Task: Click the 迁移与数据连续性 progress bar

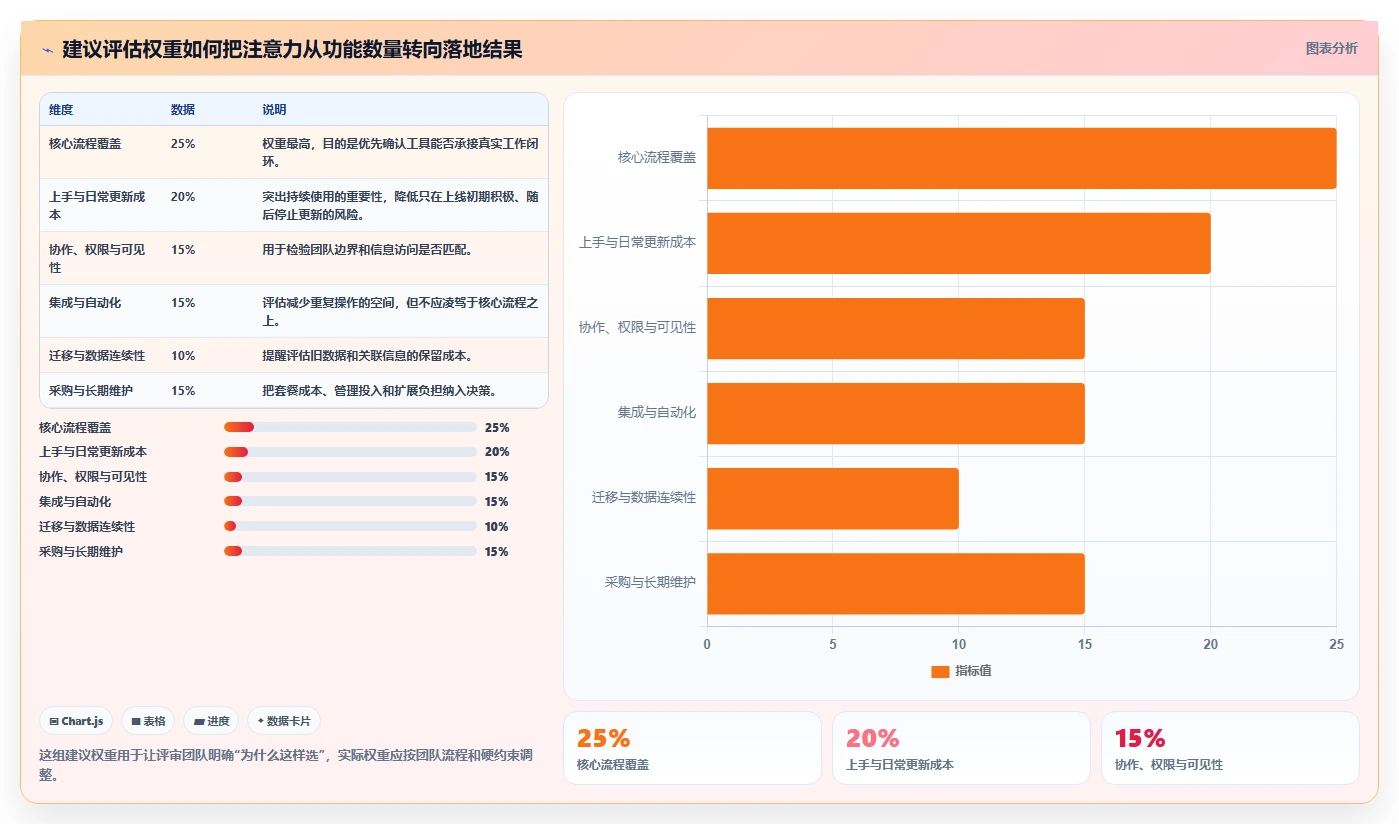Action: point(350,527)
